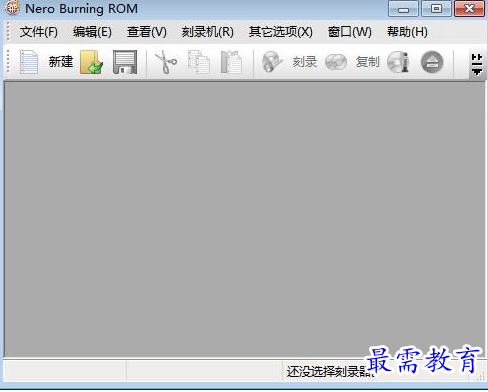Click the Nero Burning ROM title icon

12,8
